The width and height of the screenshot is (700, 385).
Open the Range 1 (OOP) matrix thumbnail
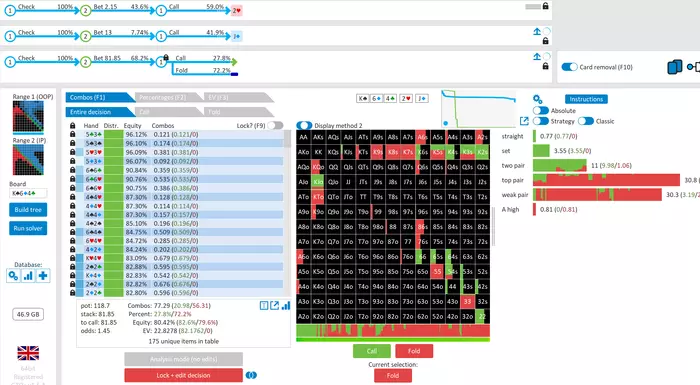(x=28, y=117)
